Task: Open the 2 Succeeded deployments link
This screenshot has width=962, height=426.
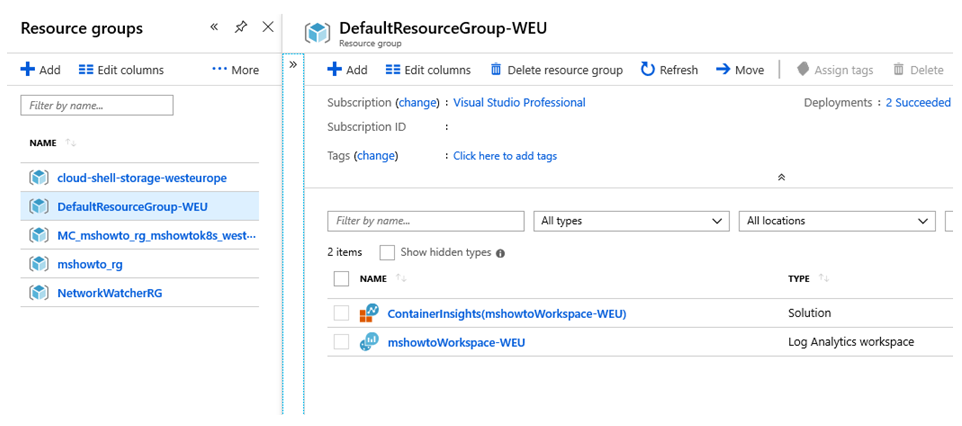Action: [x=918, y=103]
